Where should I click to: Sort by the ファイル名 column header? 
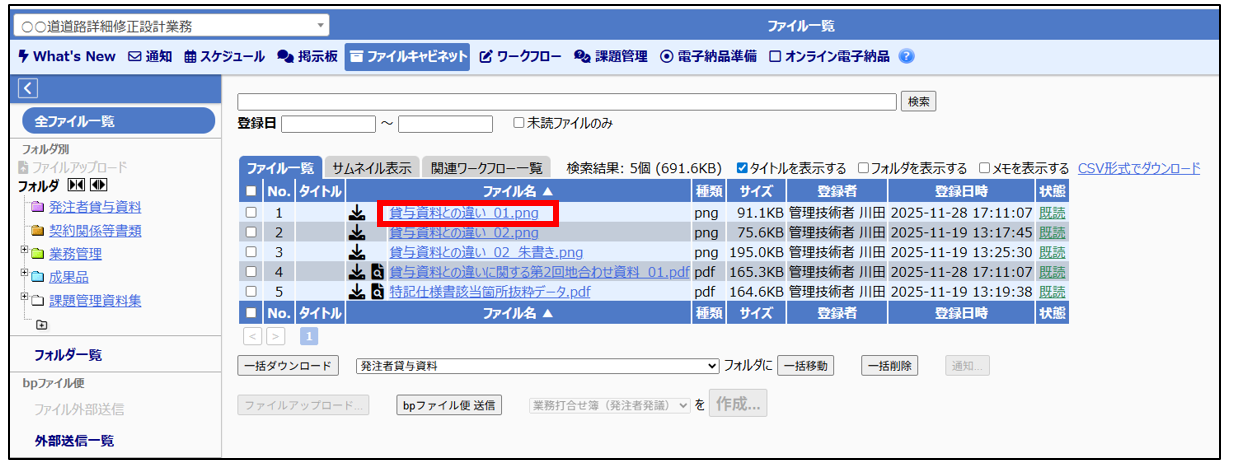click(x=518, y=190)
